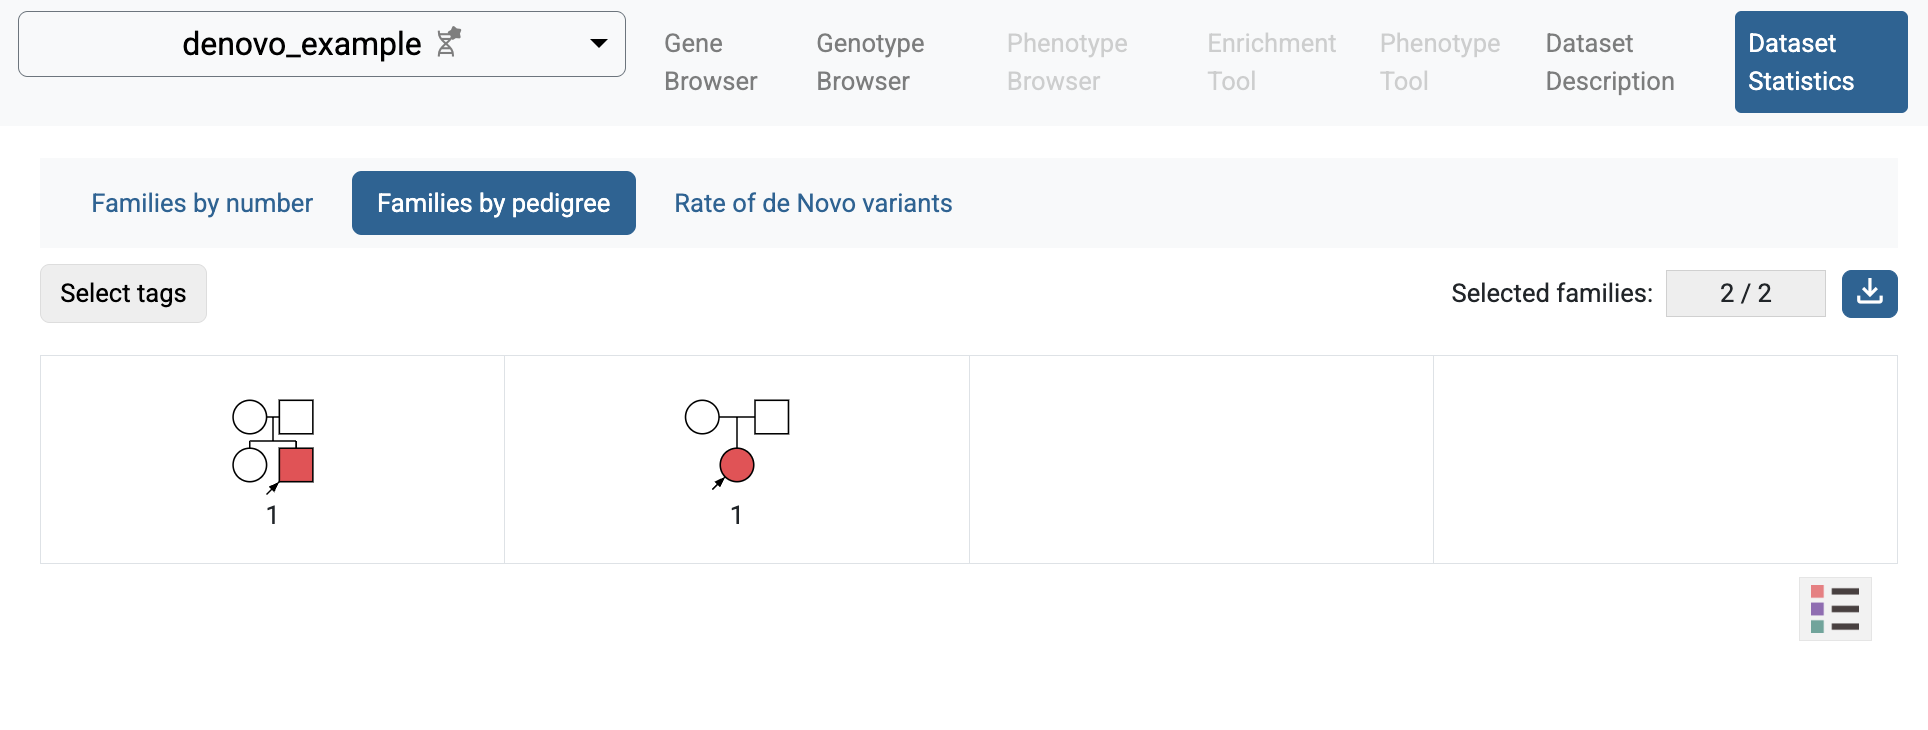The height and width of the screenshot is (730, 1928).
Task: View the Dataset Description page
Action: pyautogui.click(x=1609, y=62)
